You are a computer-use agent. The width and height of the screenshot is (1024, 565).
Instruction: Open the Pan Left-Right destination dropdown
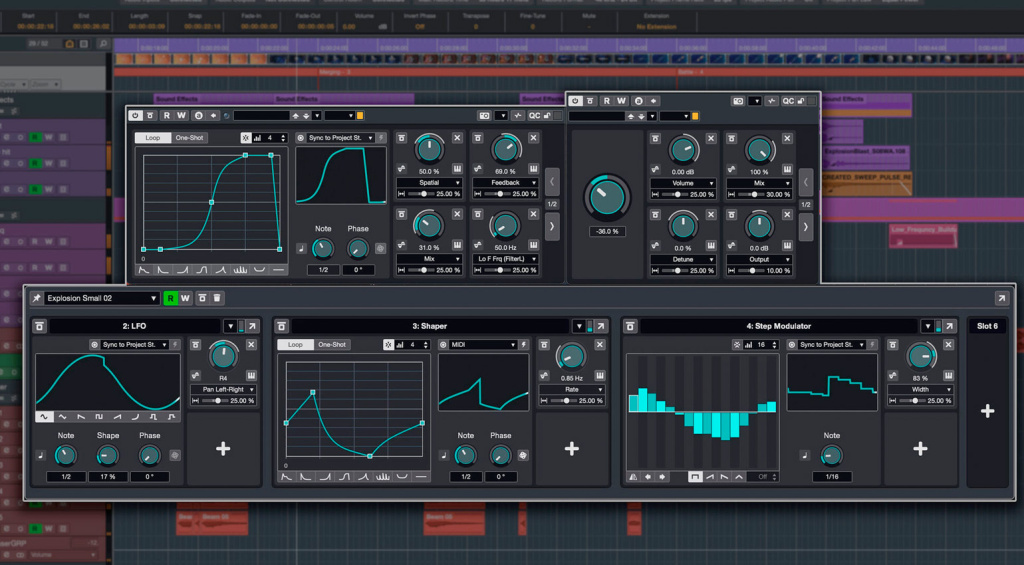pyautogui.click(x=223, y=389)
